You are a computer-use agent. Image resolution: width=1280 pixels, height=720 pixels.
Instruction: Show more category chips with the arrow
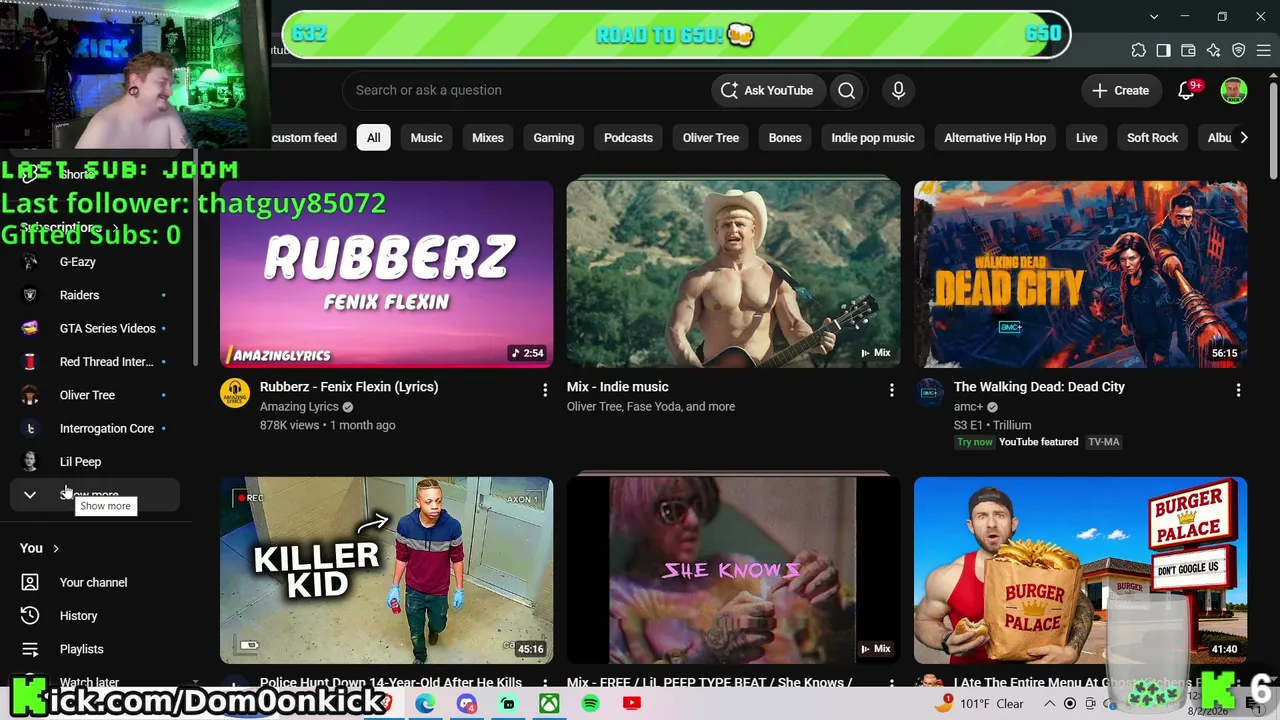(x=1244, y=138)
